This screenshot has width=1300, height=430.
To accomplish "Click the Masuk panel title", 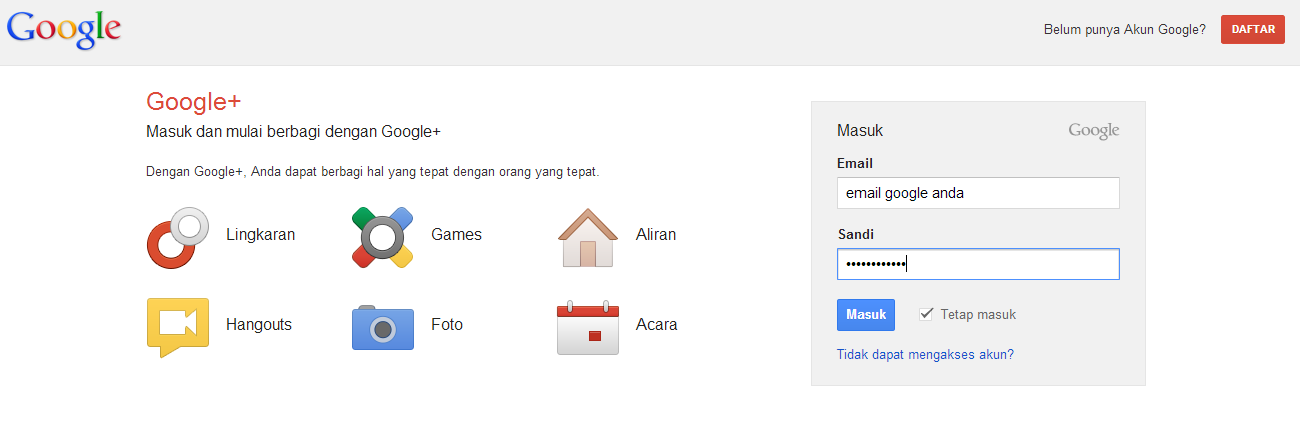I will tap(860, 131).
